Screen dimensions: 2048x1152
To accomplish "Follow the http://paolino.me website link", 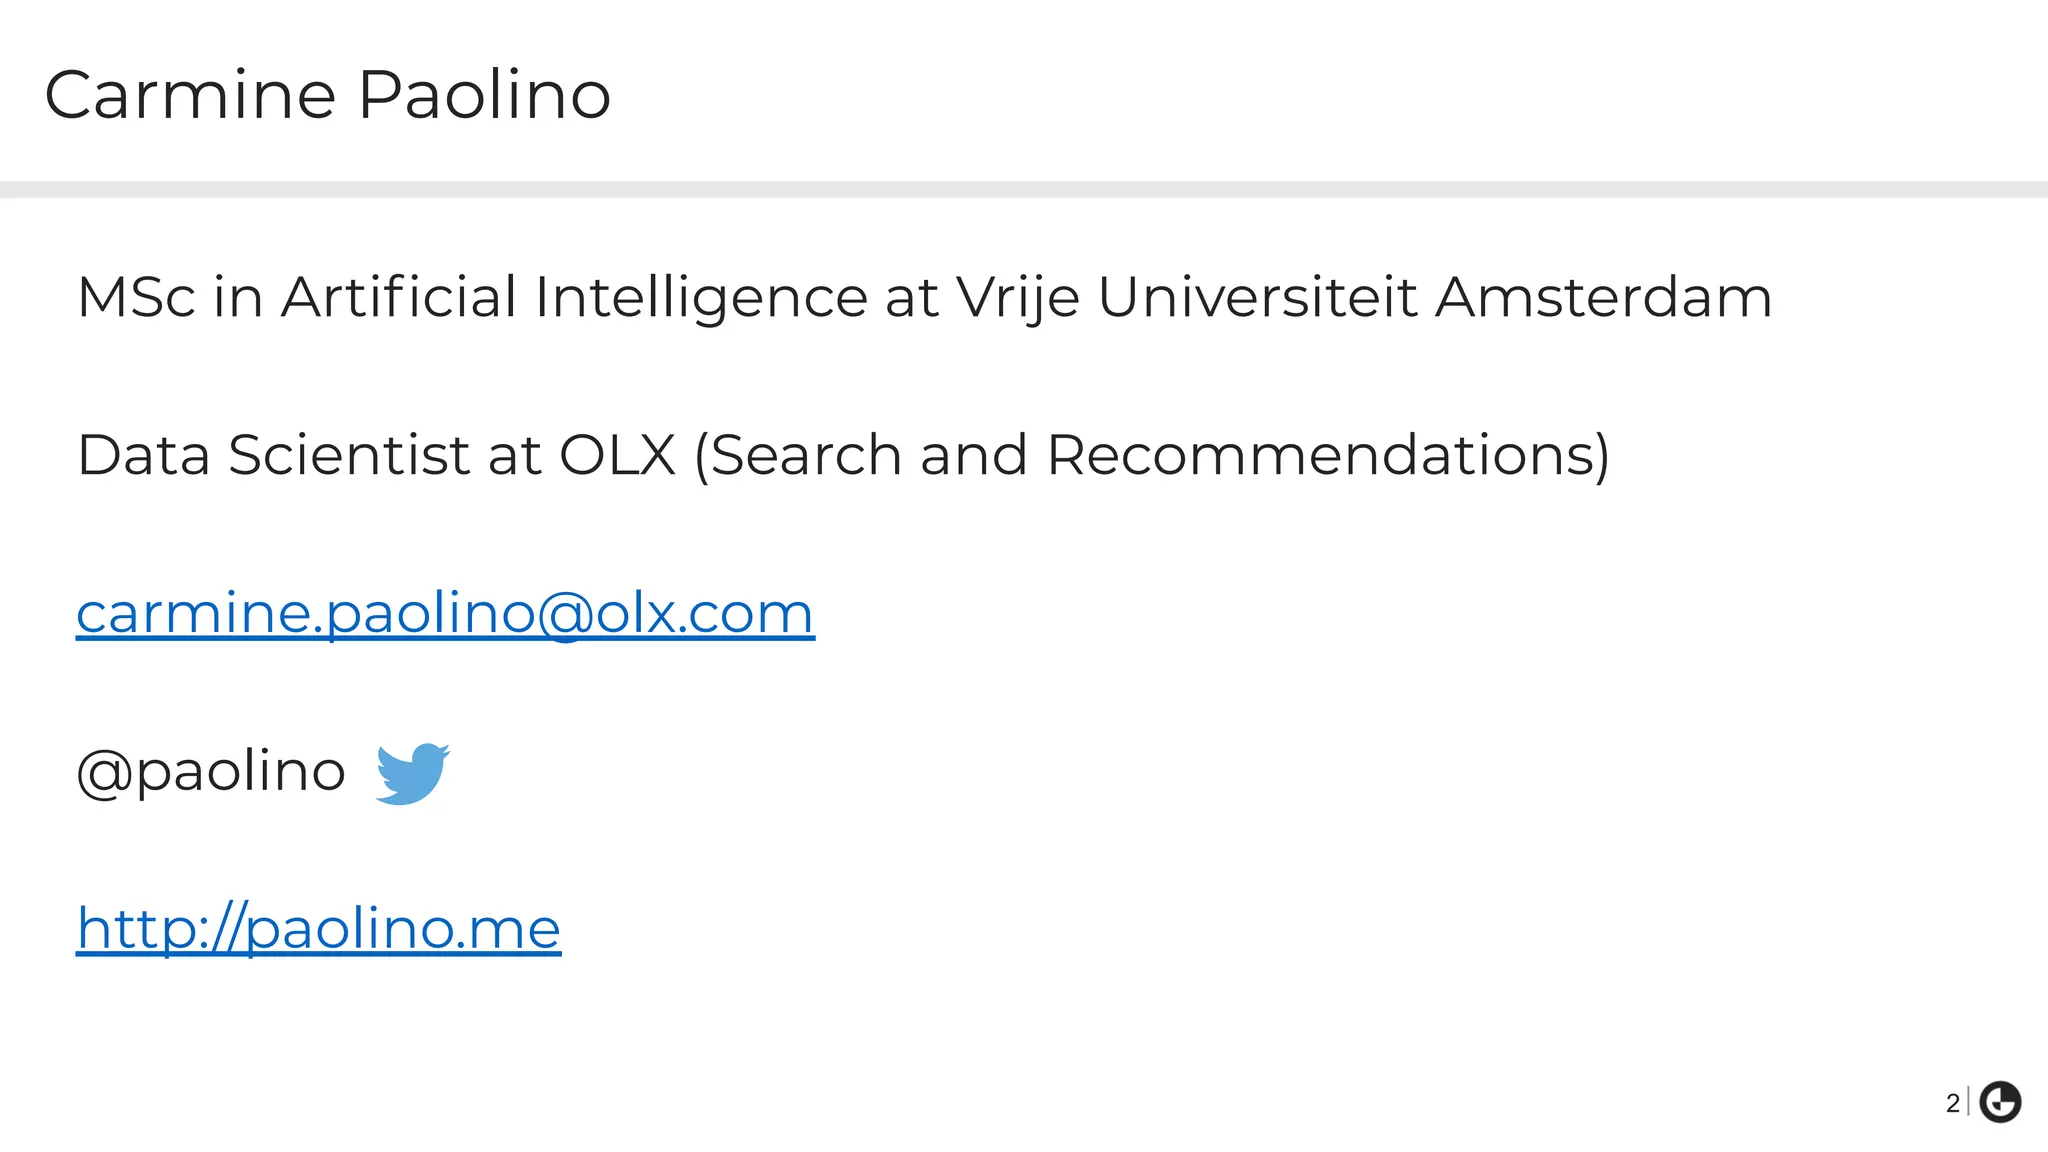I will [x=318, y=929].
